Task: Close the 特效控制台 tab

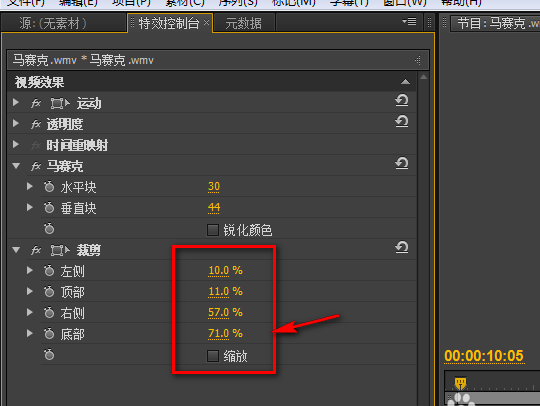Action: click(x=206, y=23)
